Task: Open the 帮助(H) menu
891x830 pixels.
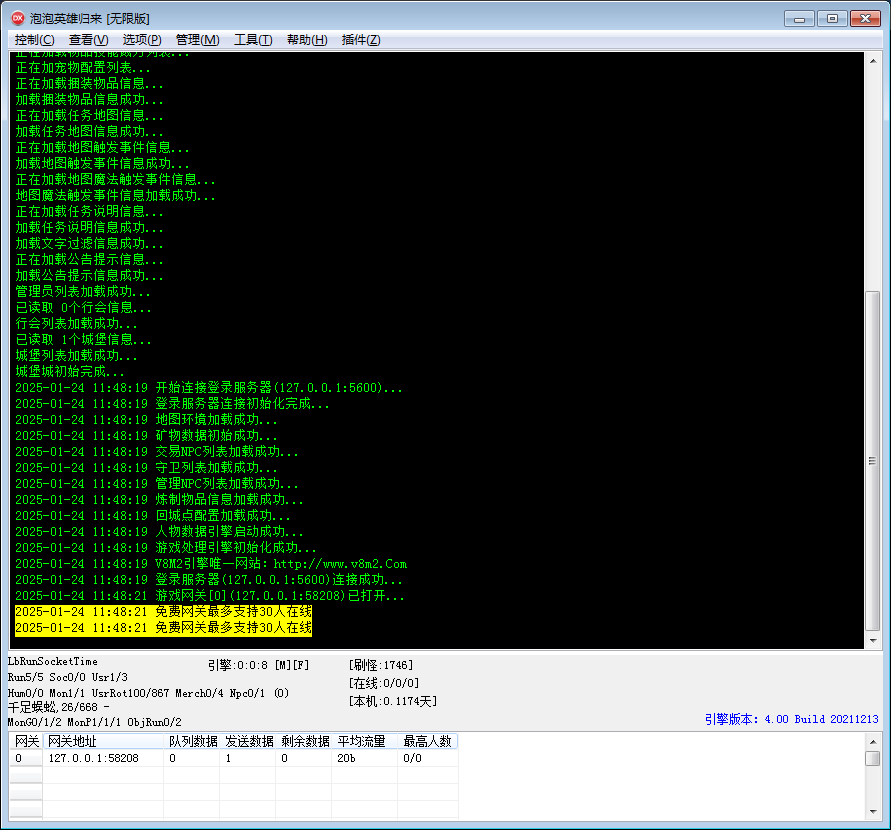Action: (307, 40)
